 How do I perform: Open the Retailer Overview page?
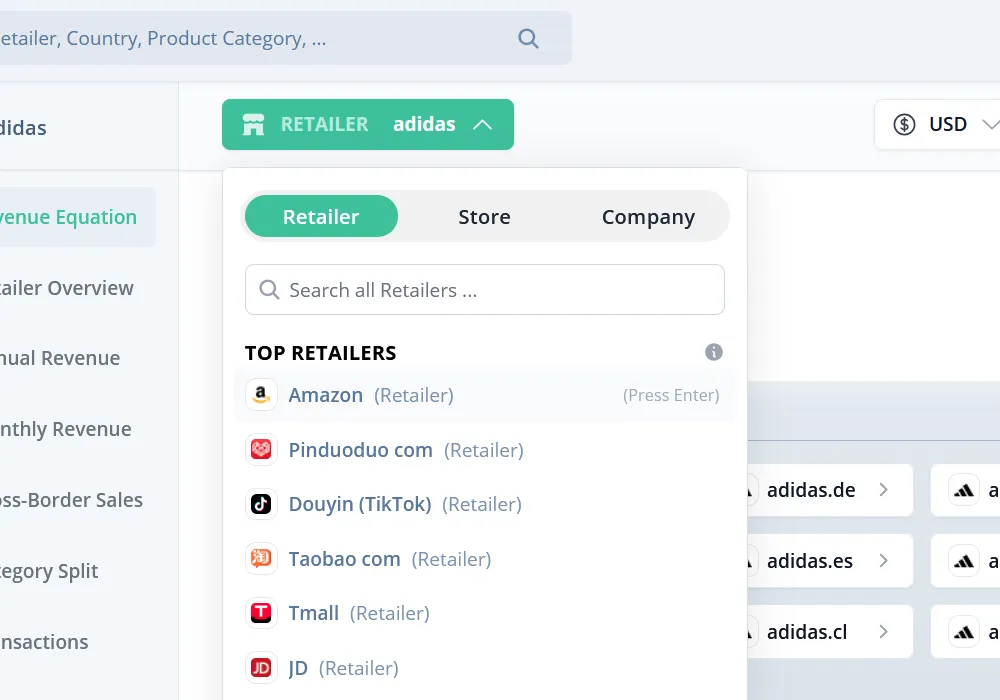(67, 288)
